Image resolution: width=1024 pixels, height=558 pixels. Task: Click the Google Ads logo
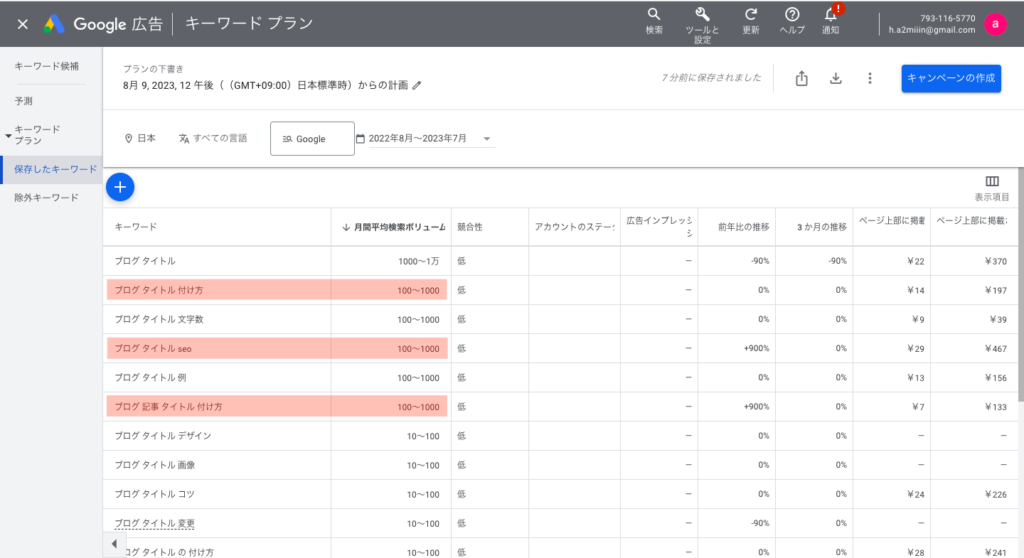[54, 24]
